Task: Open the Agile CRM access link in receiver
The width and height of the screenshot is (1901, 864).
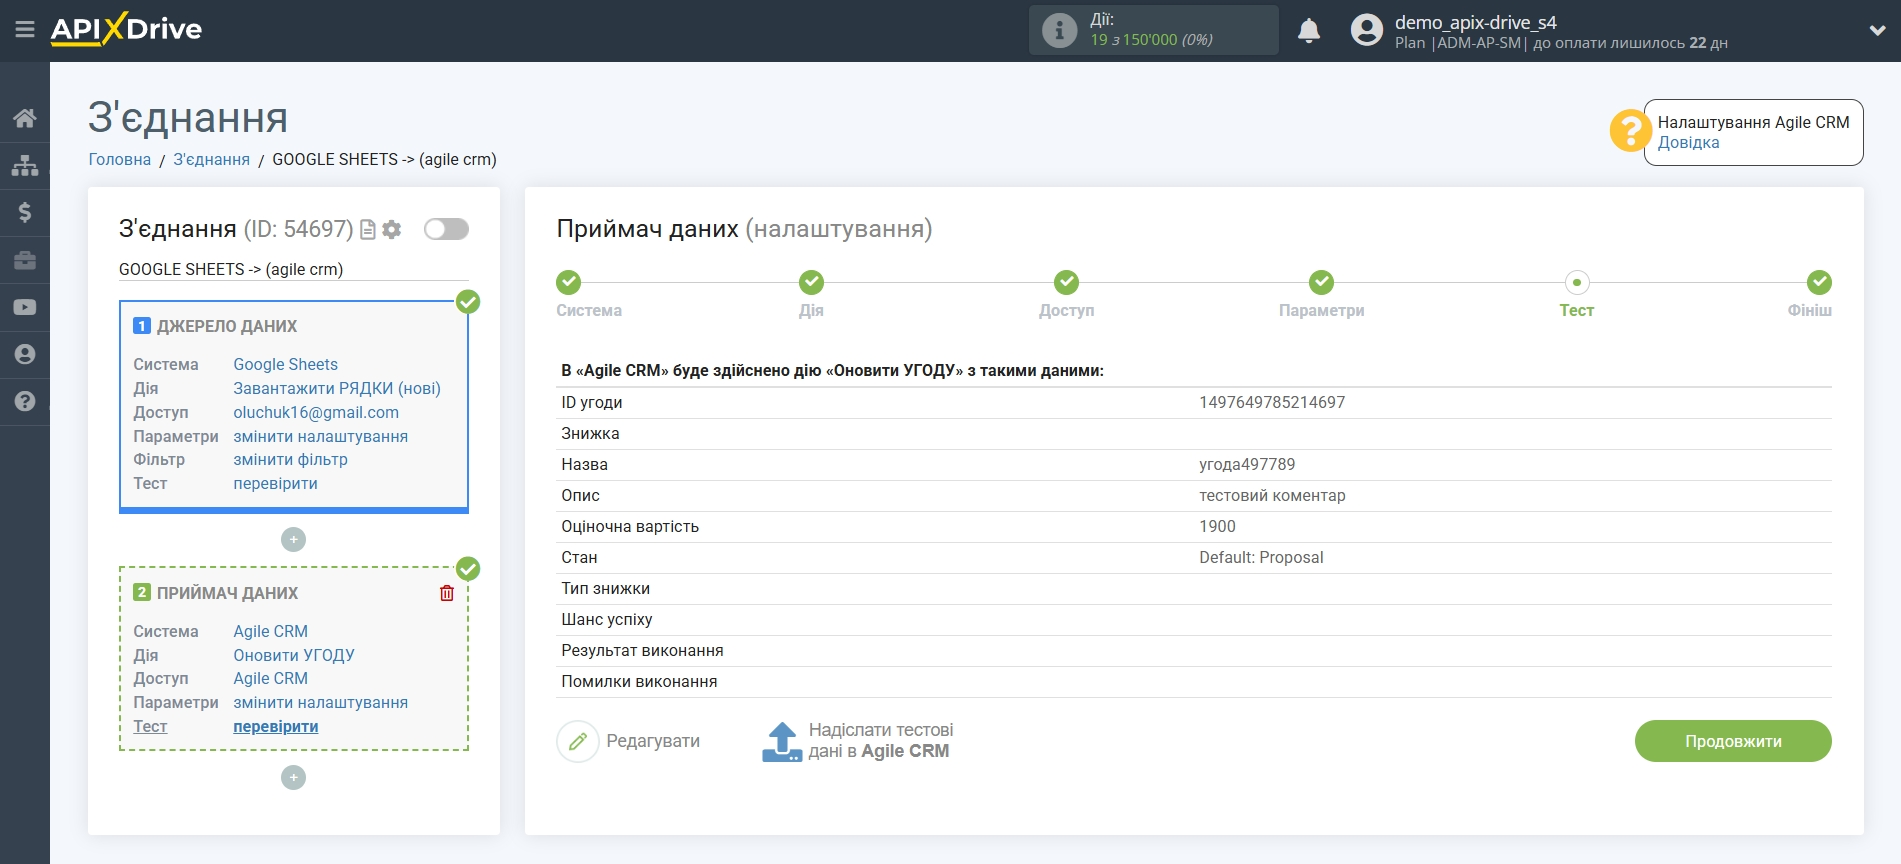Action: click(x=270, y=678)
